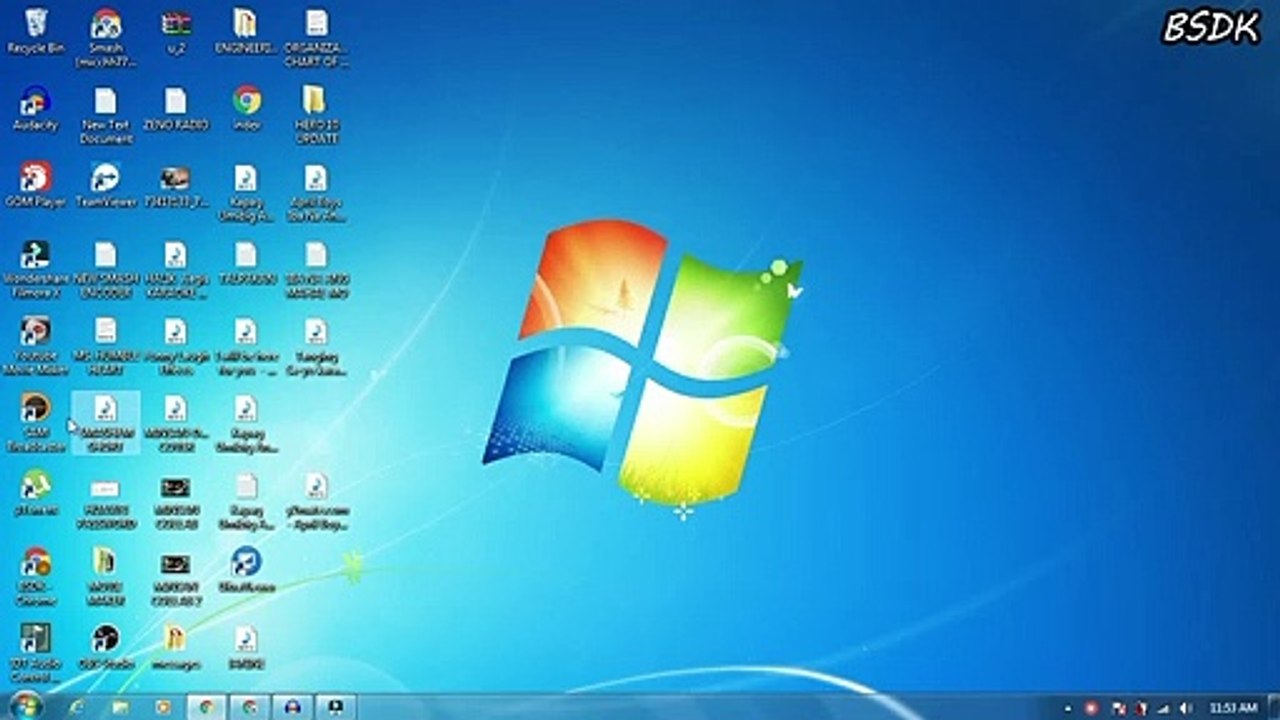This screenshot has height=720, width=1280.
Task: Open Windows Explorer folder on taskbar
Action: point(120,707)
